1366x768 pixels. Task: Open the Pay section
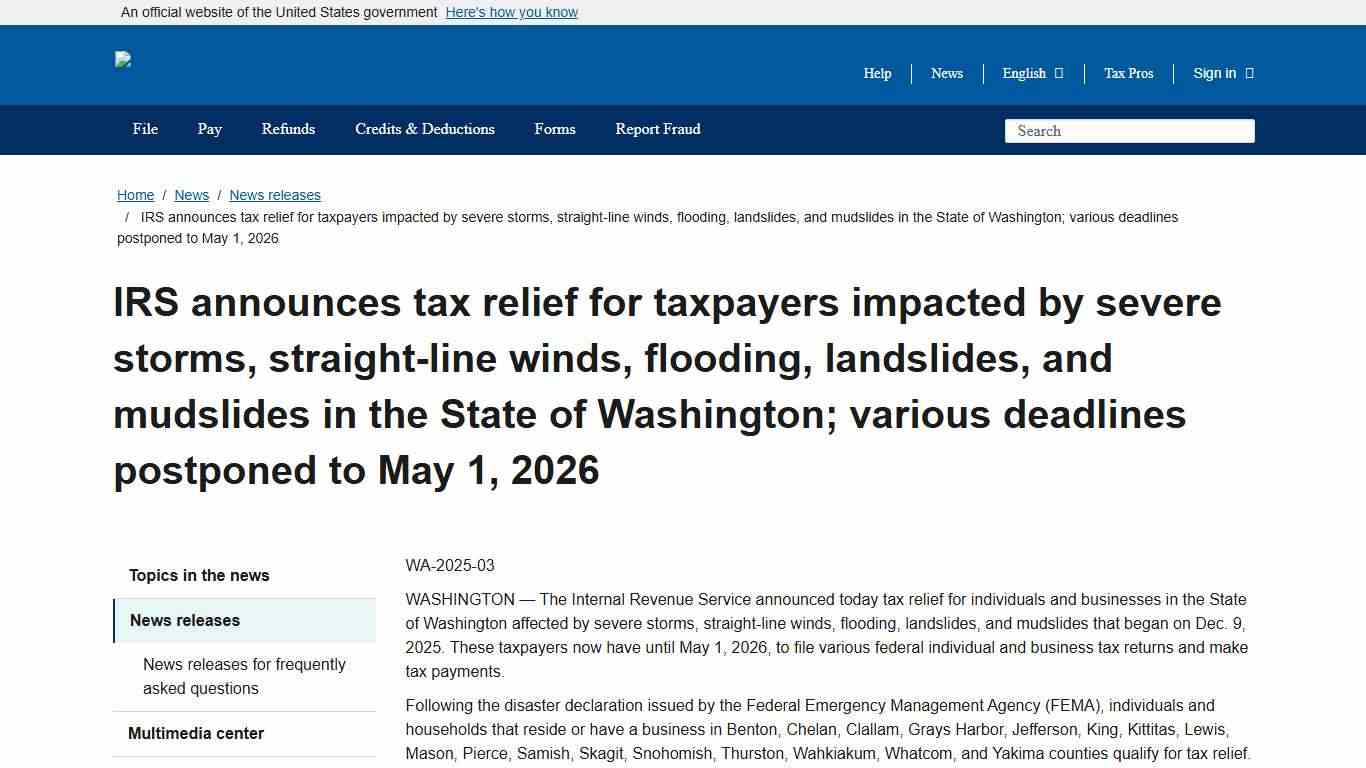(x=209, y=129)
